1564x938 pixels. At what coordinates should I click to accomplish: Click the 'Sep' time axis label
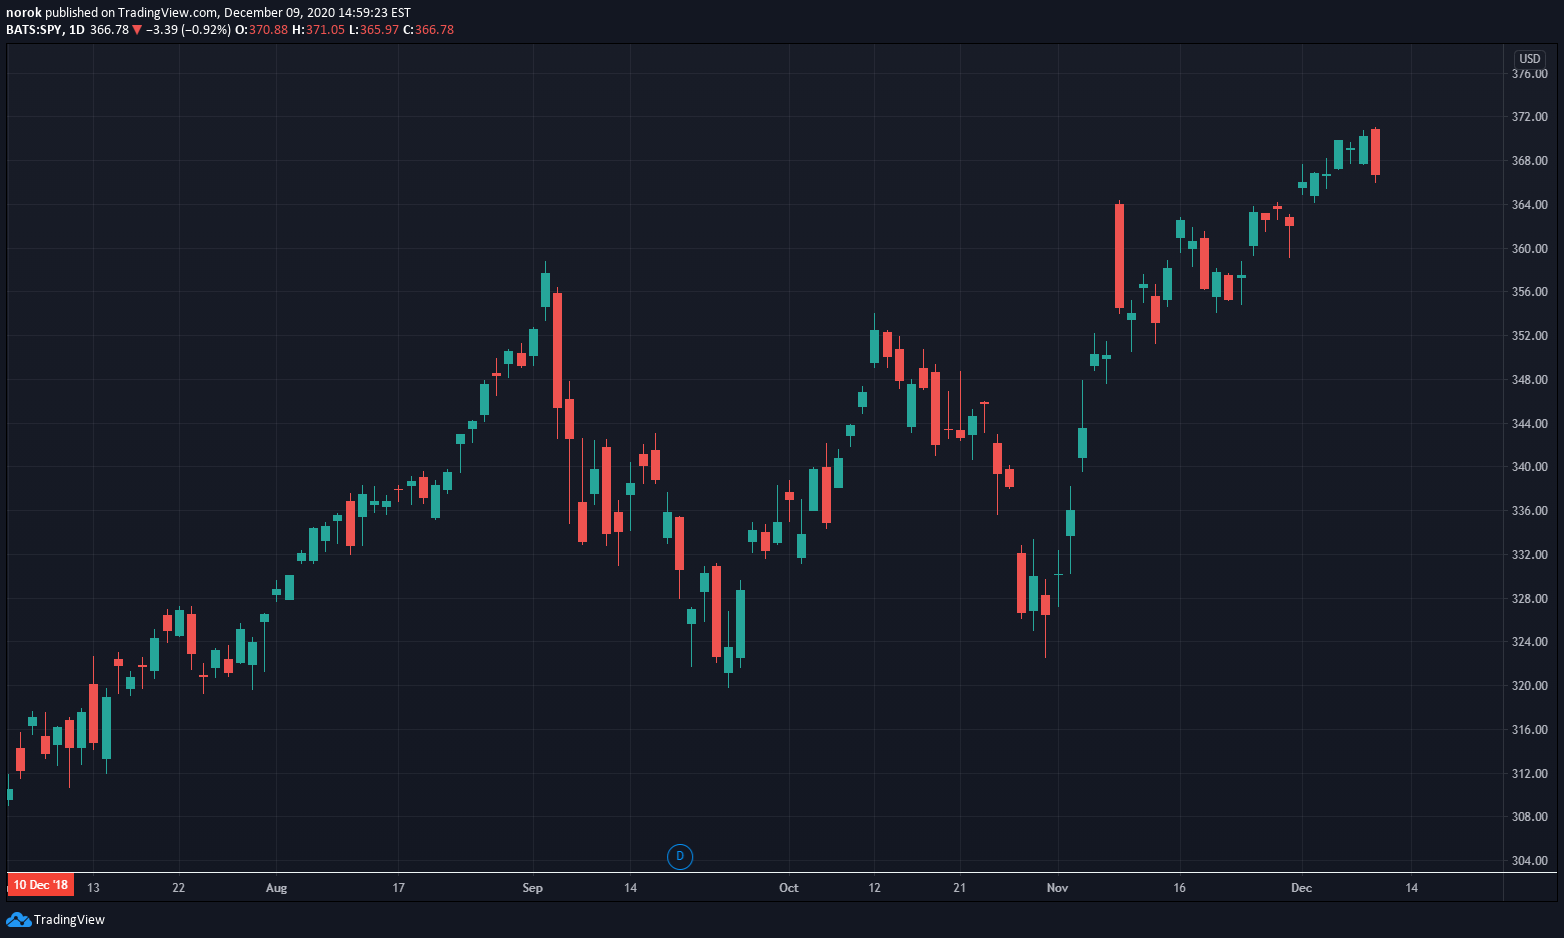click(x=532, y=888)
